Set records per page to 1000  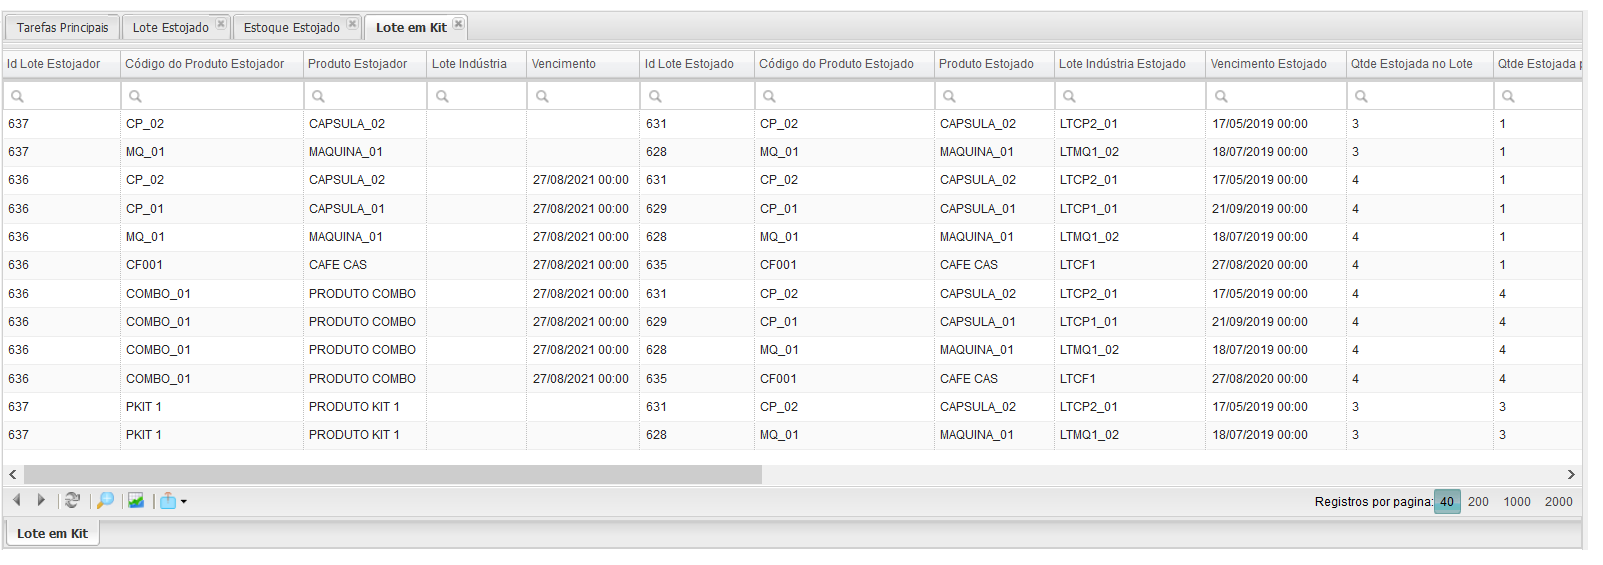coord(1517,502)
